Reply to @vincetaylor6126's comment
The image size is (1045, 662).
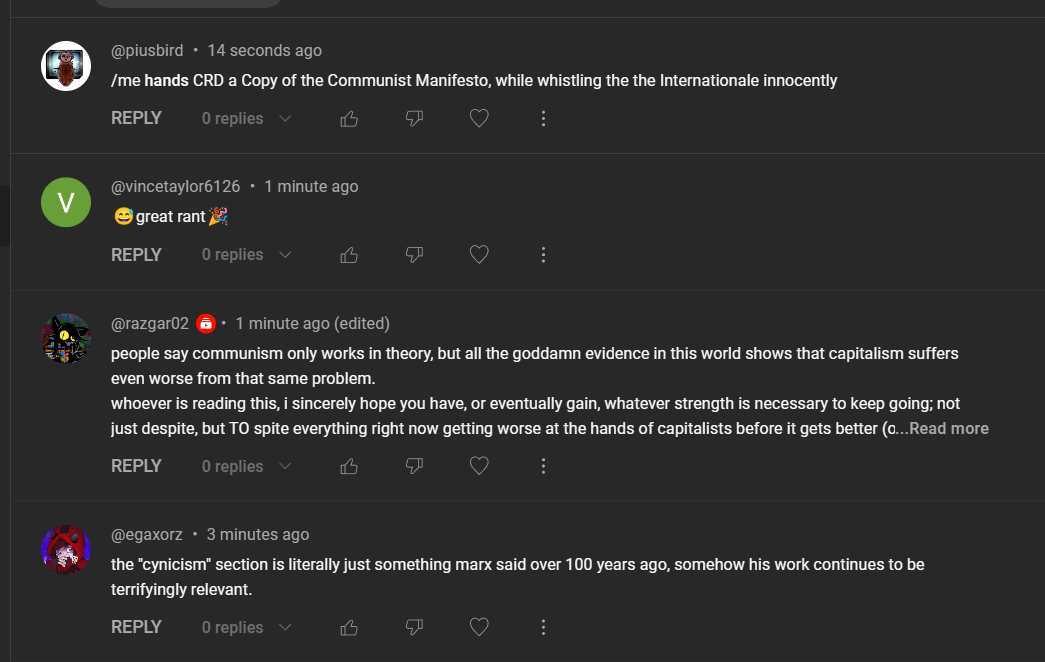click(x=136, y=255)
